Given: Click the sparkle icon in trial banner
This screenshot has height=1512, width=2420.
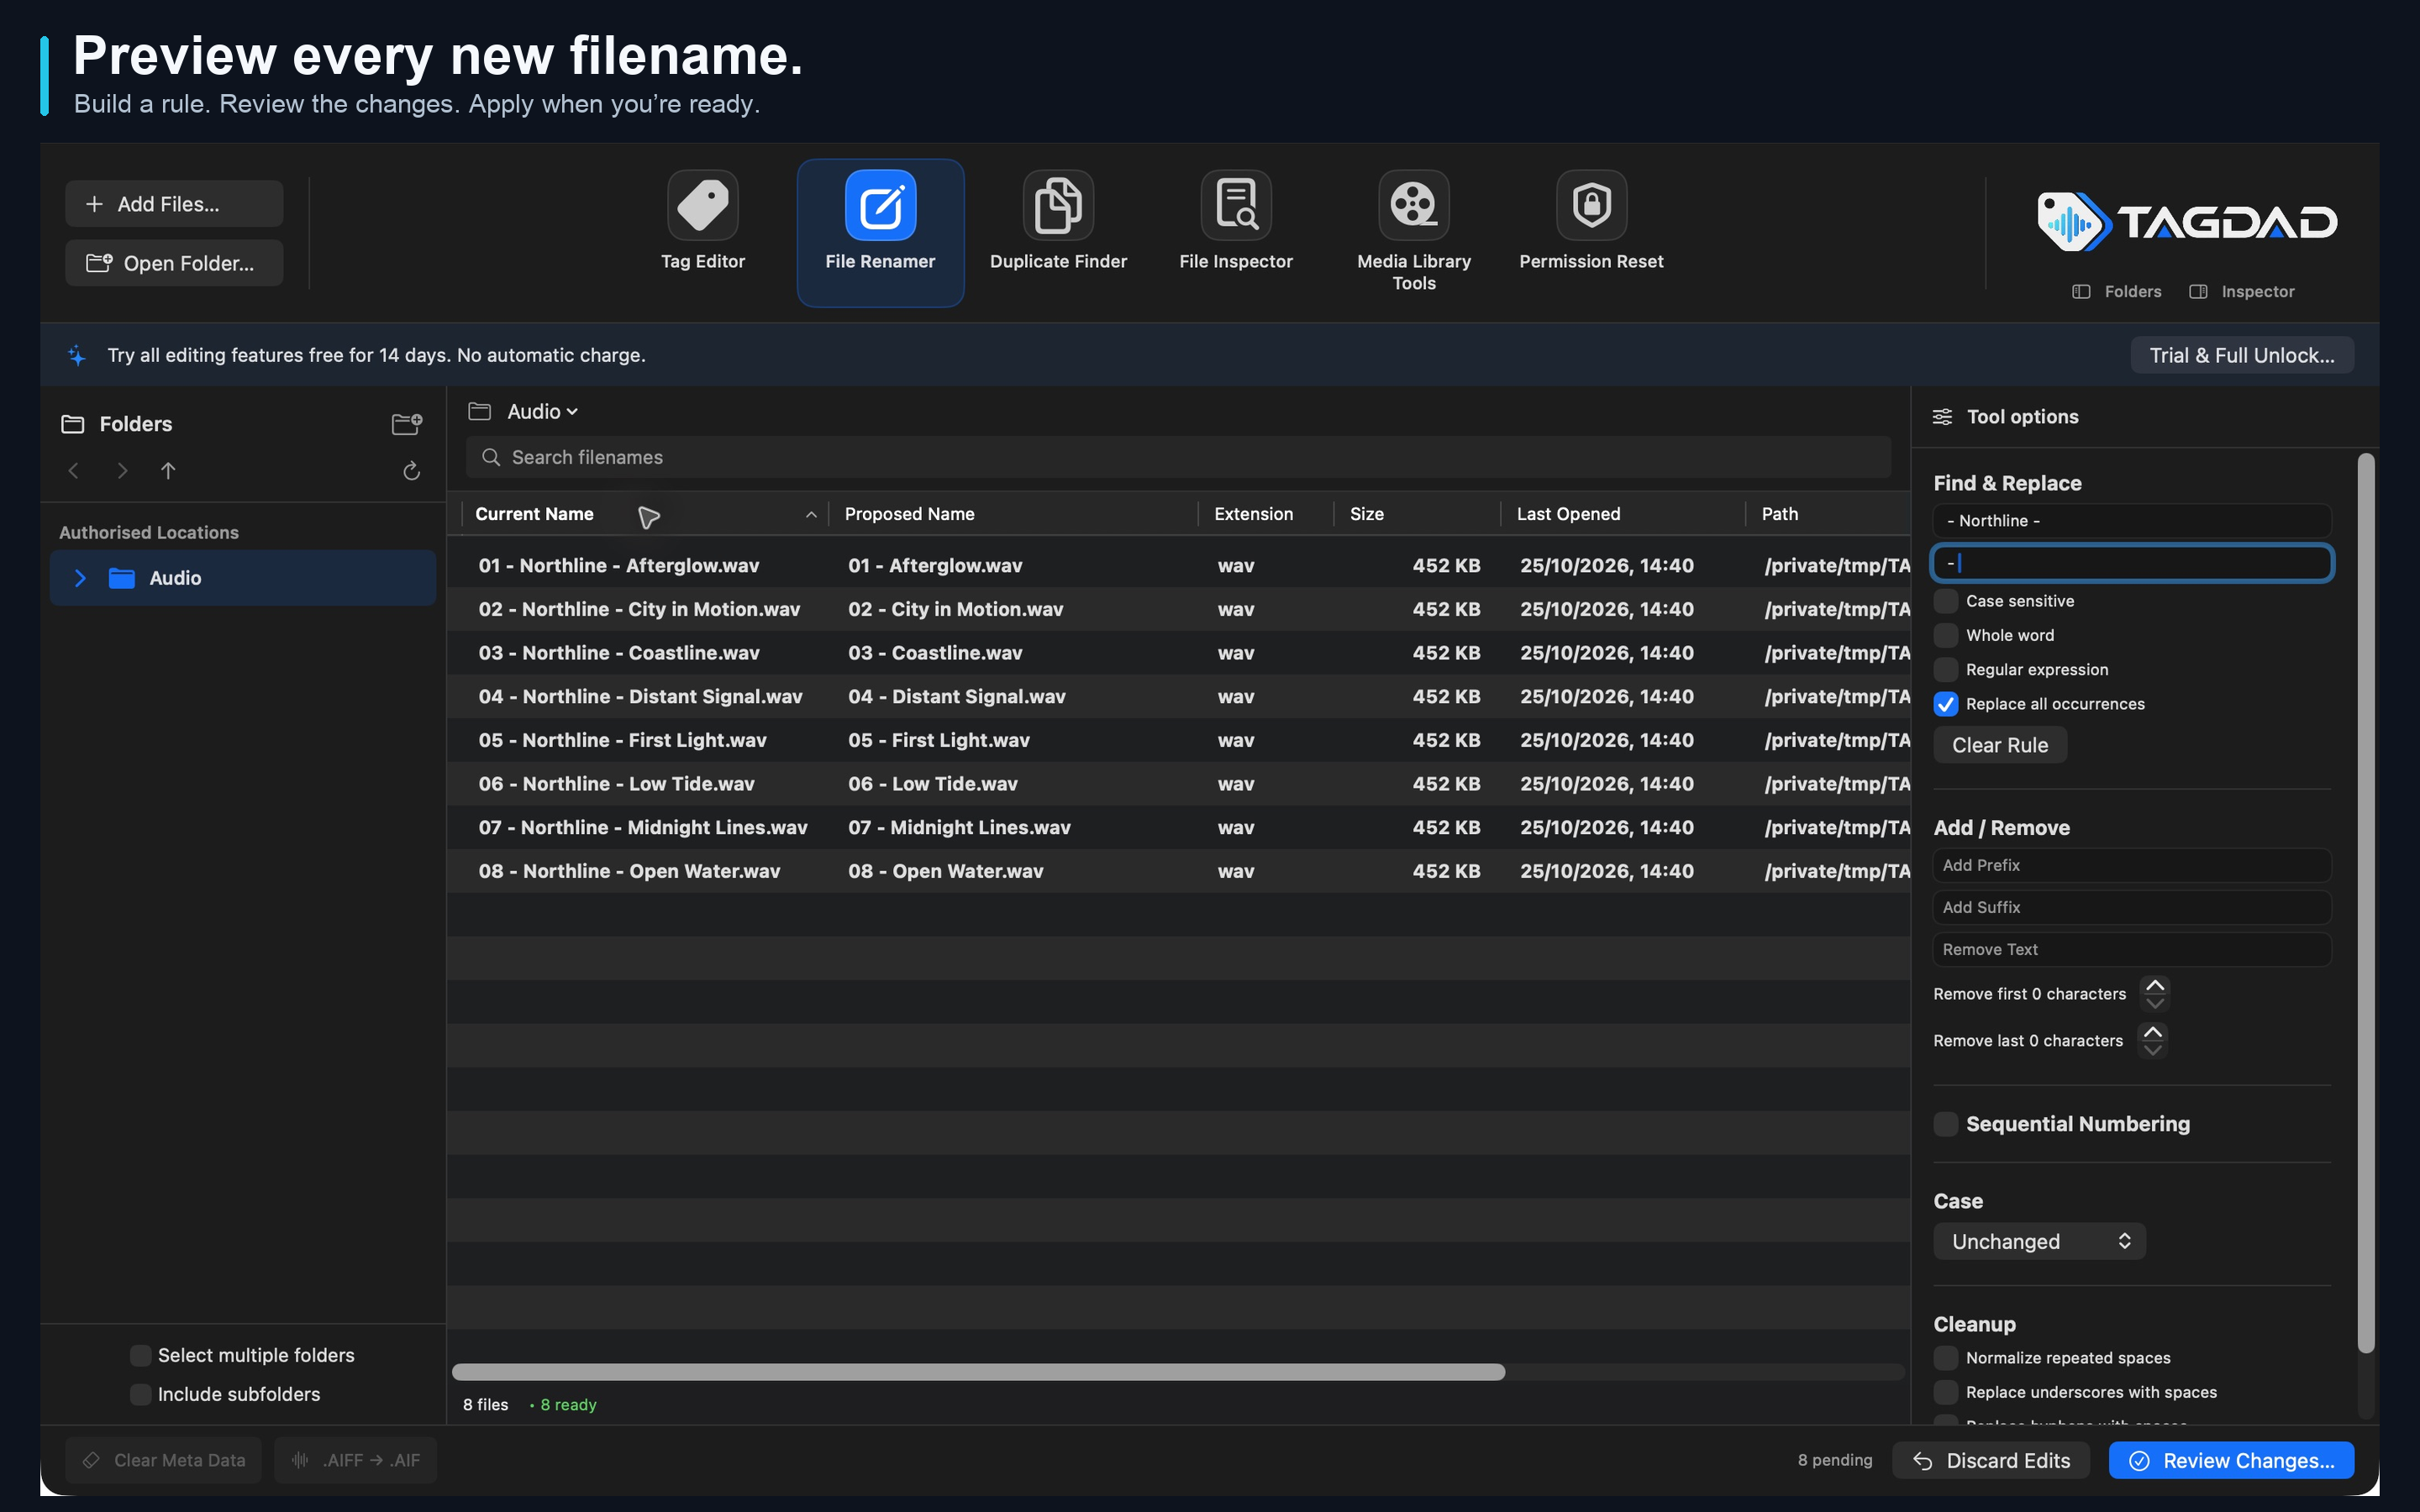Looking at the screenshot, I should (x=77, y=355).
